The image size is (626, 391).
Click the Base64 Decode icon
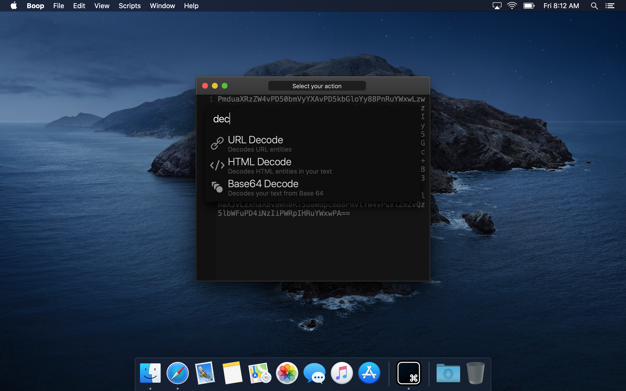(x=217, y=187)
